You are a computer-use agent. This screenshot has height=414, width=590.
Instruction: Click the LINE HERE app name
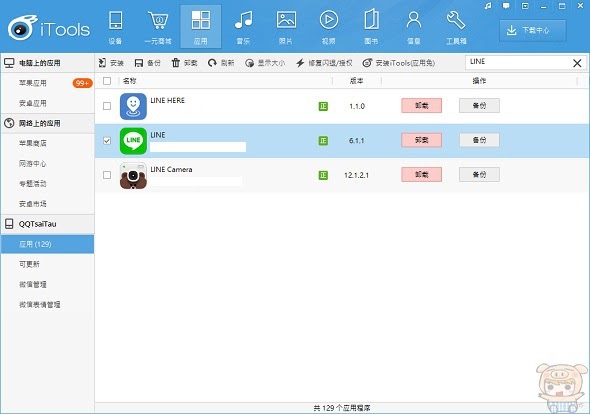(167, 100)
